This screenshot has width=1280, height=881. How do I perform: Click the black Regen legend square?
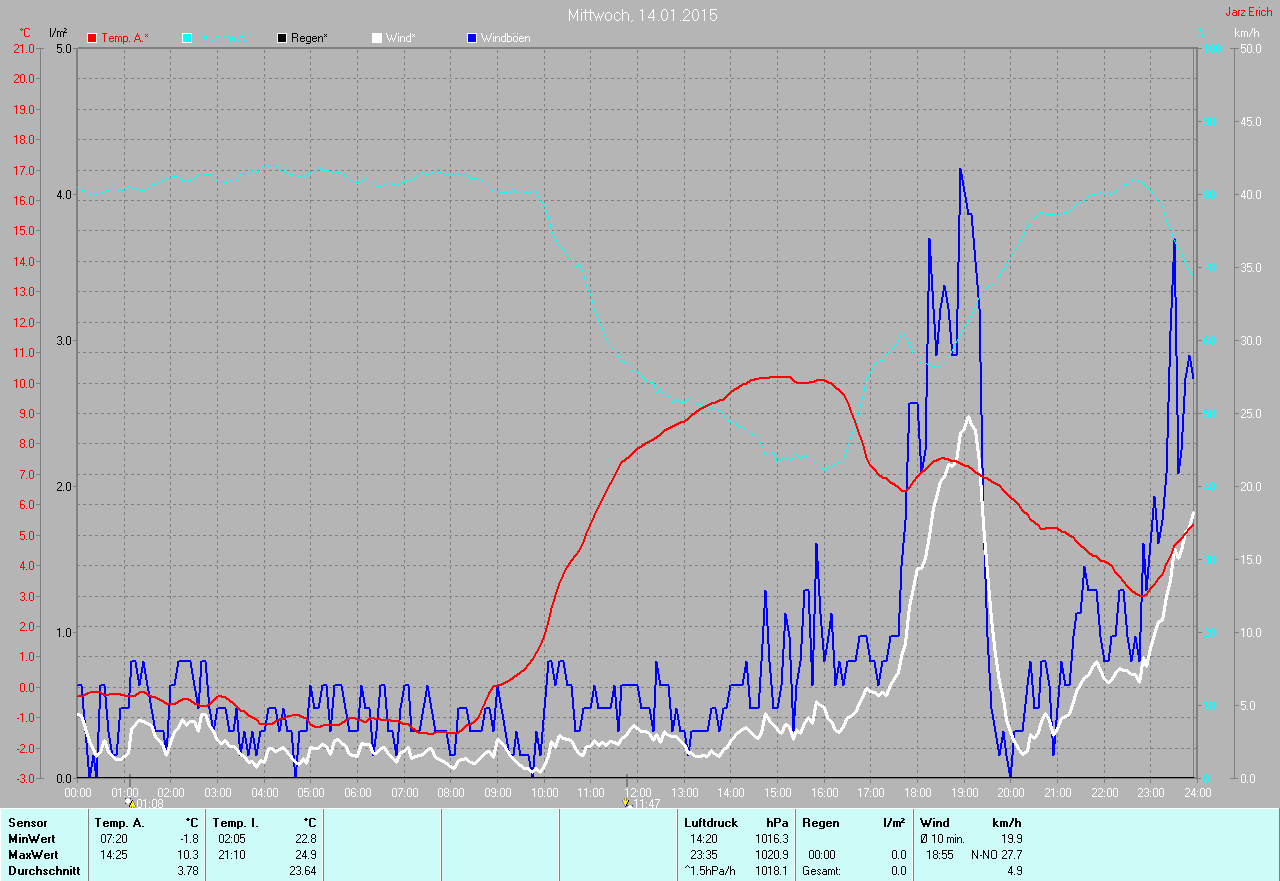pyautogui.click(x=282, y=38)
